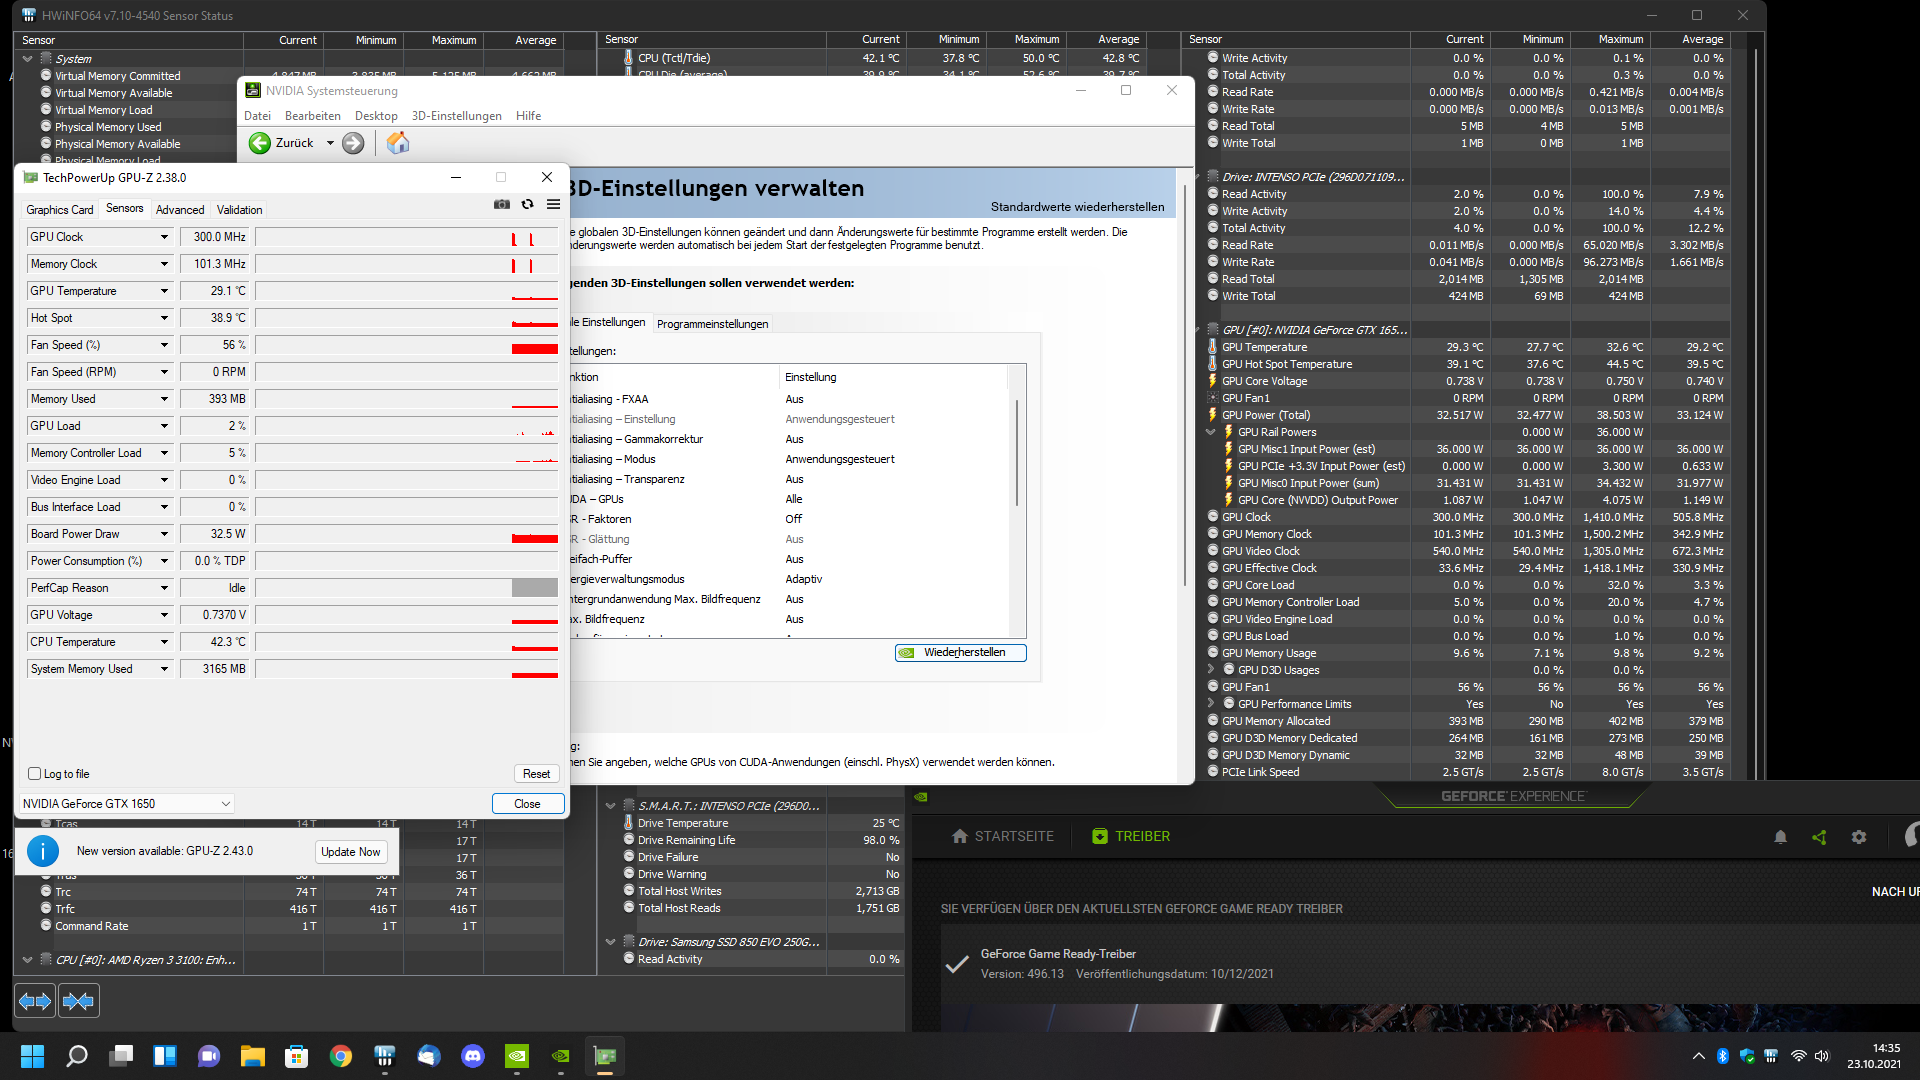This screenshot has width=1920, height=1080.
Task: Open File Explorer from taskbar
Action: pyautogui.click(x=252, y=1056)
